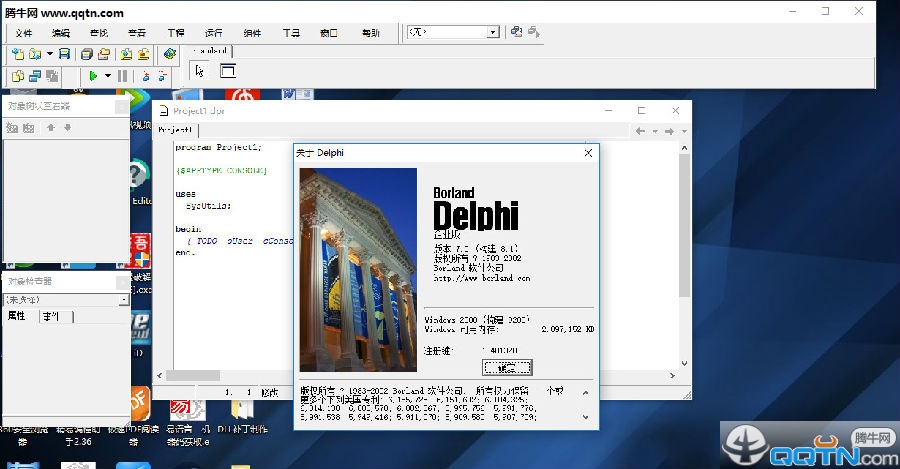Viewport: 900px width, 469px height.
Task: Open the Object Inspector instance dropdown
Action: tap(124, 300)
